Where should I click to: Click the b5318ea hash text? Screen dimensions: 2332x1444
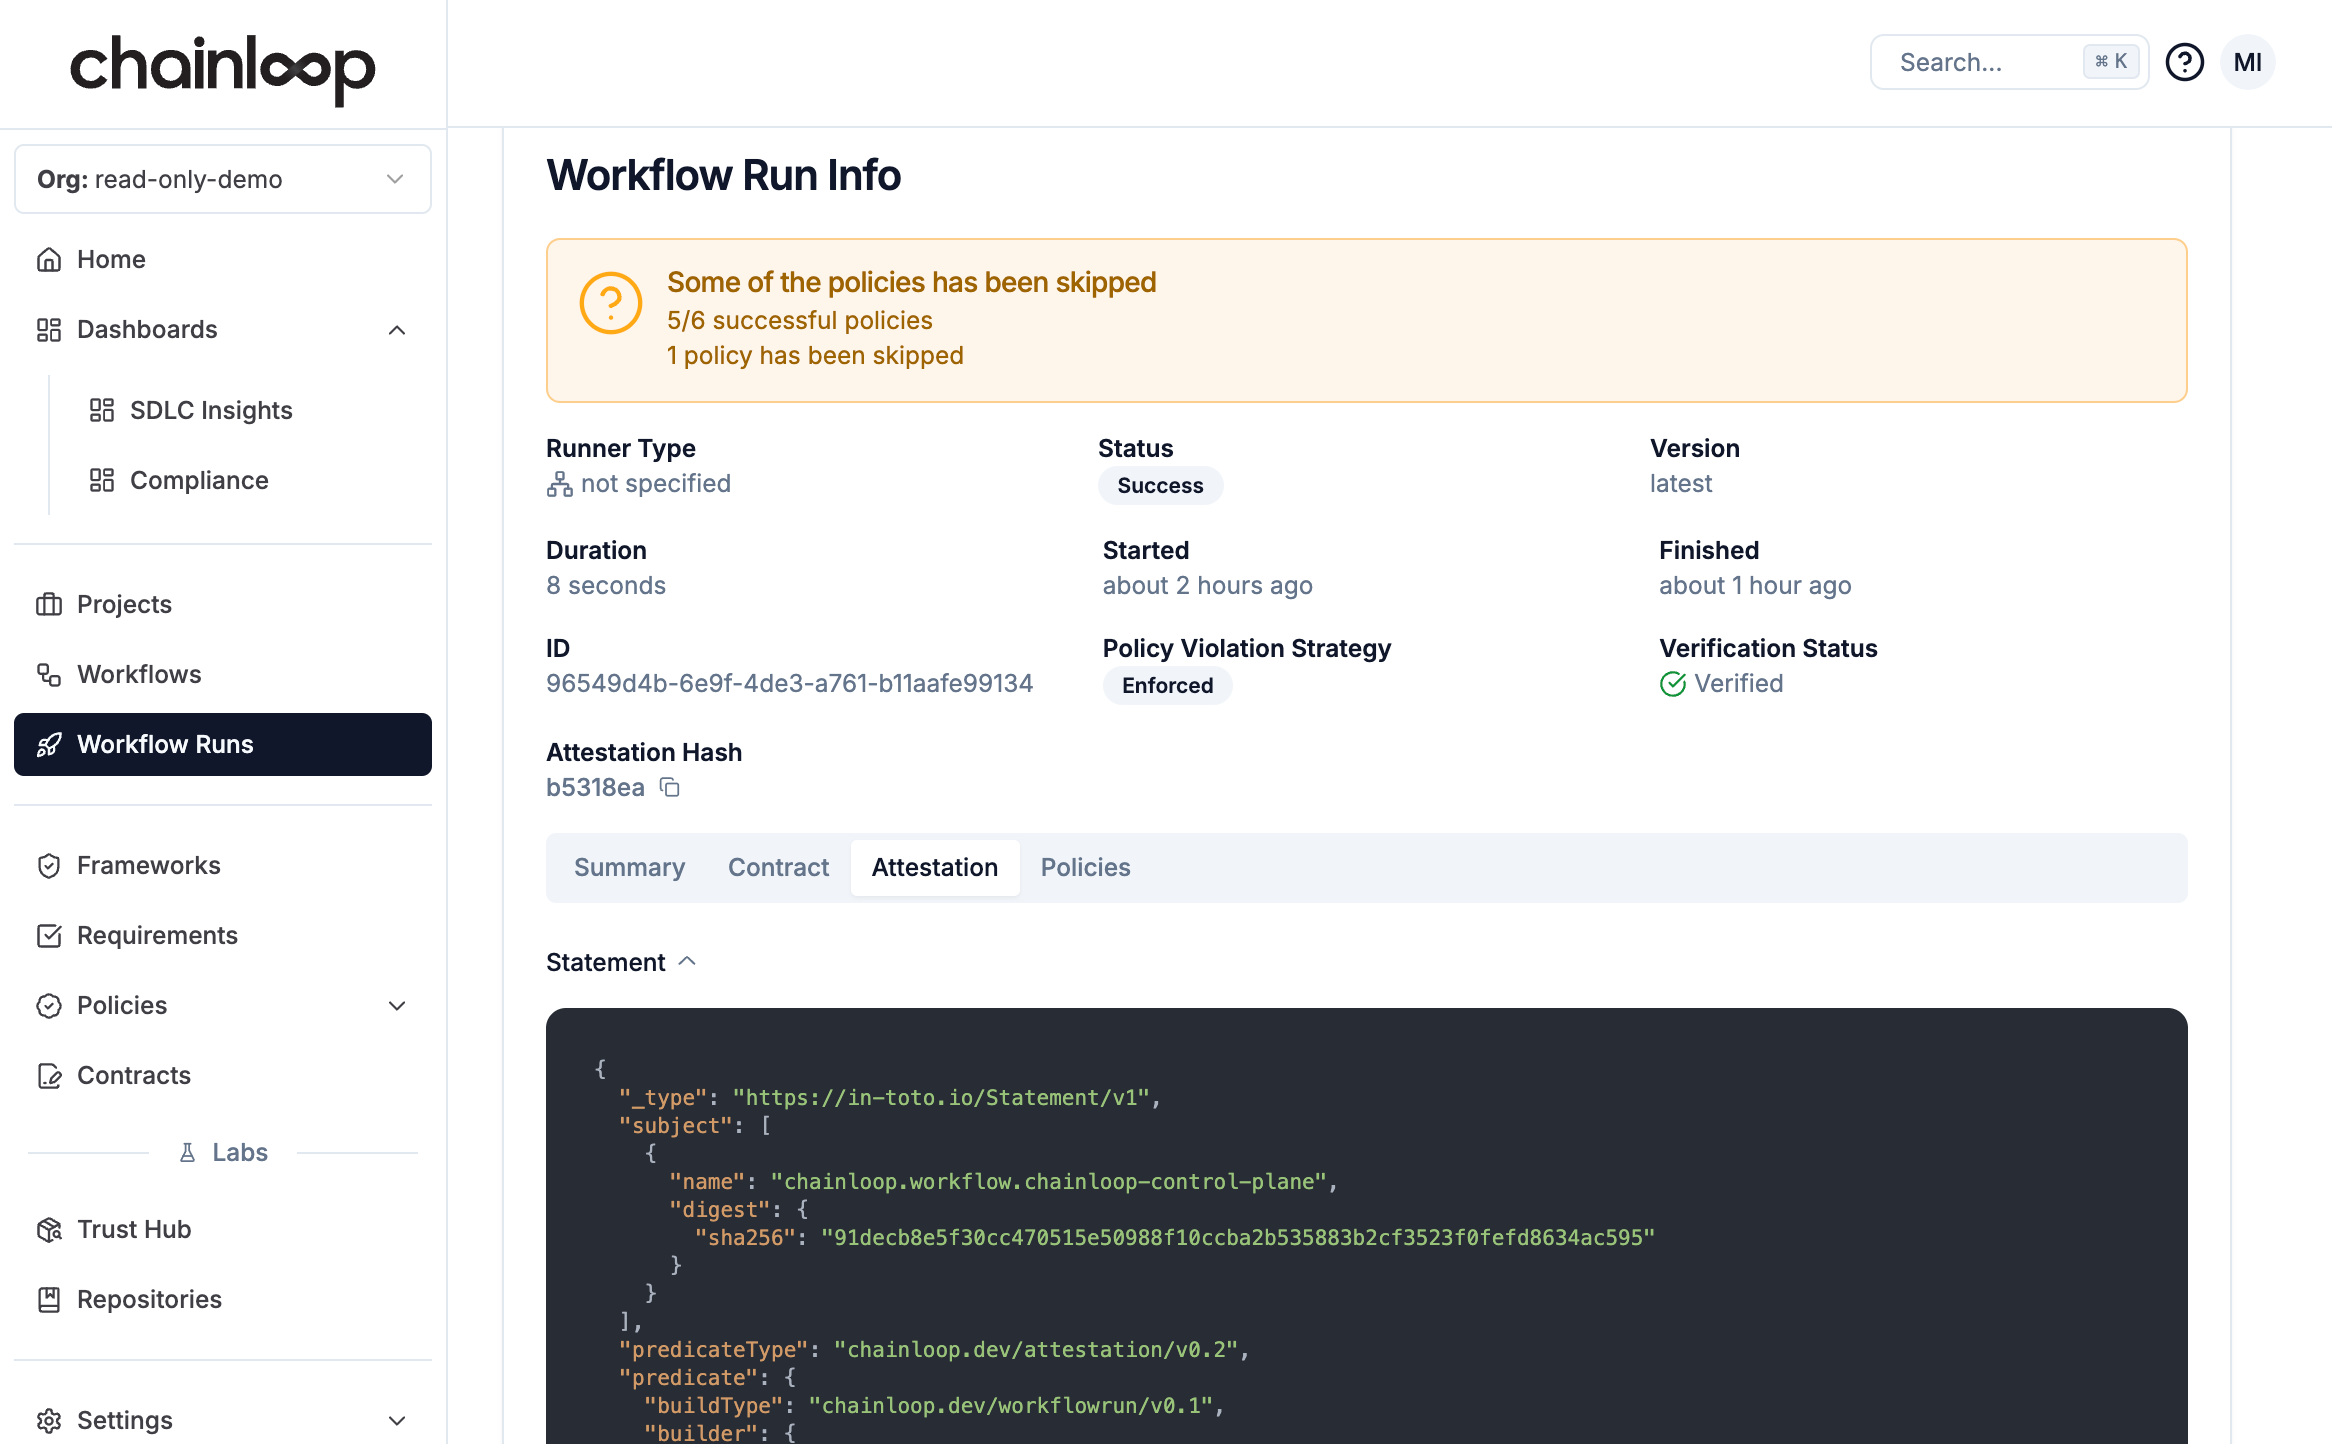595,787
